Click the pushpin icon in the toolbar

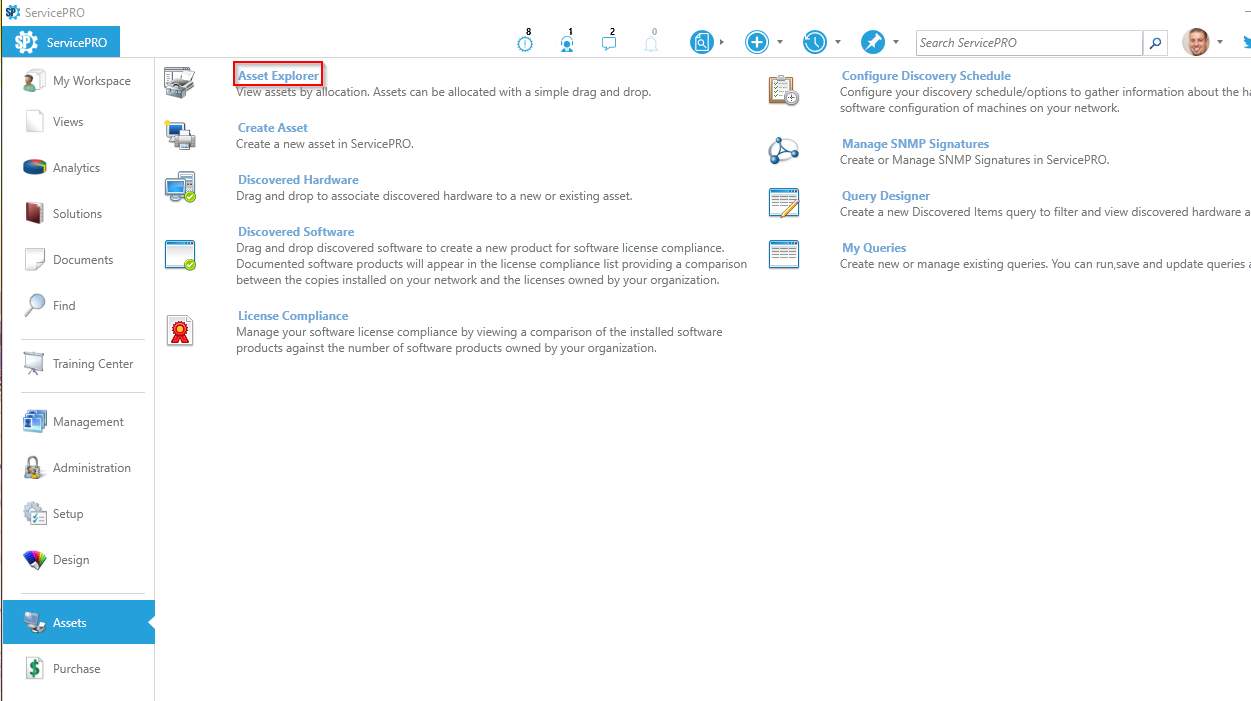coord(871,41)
